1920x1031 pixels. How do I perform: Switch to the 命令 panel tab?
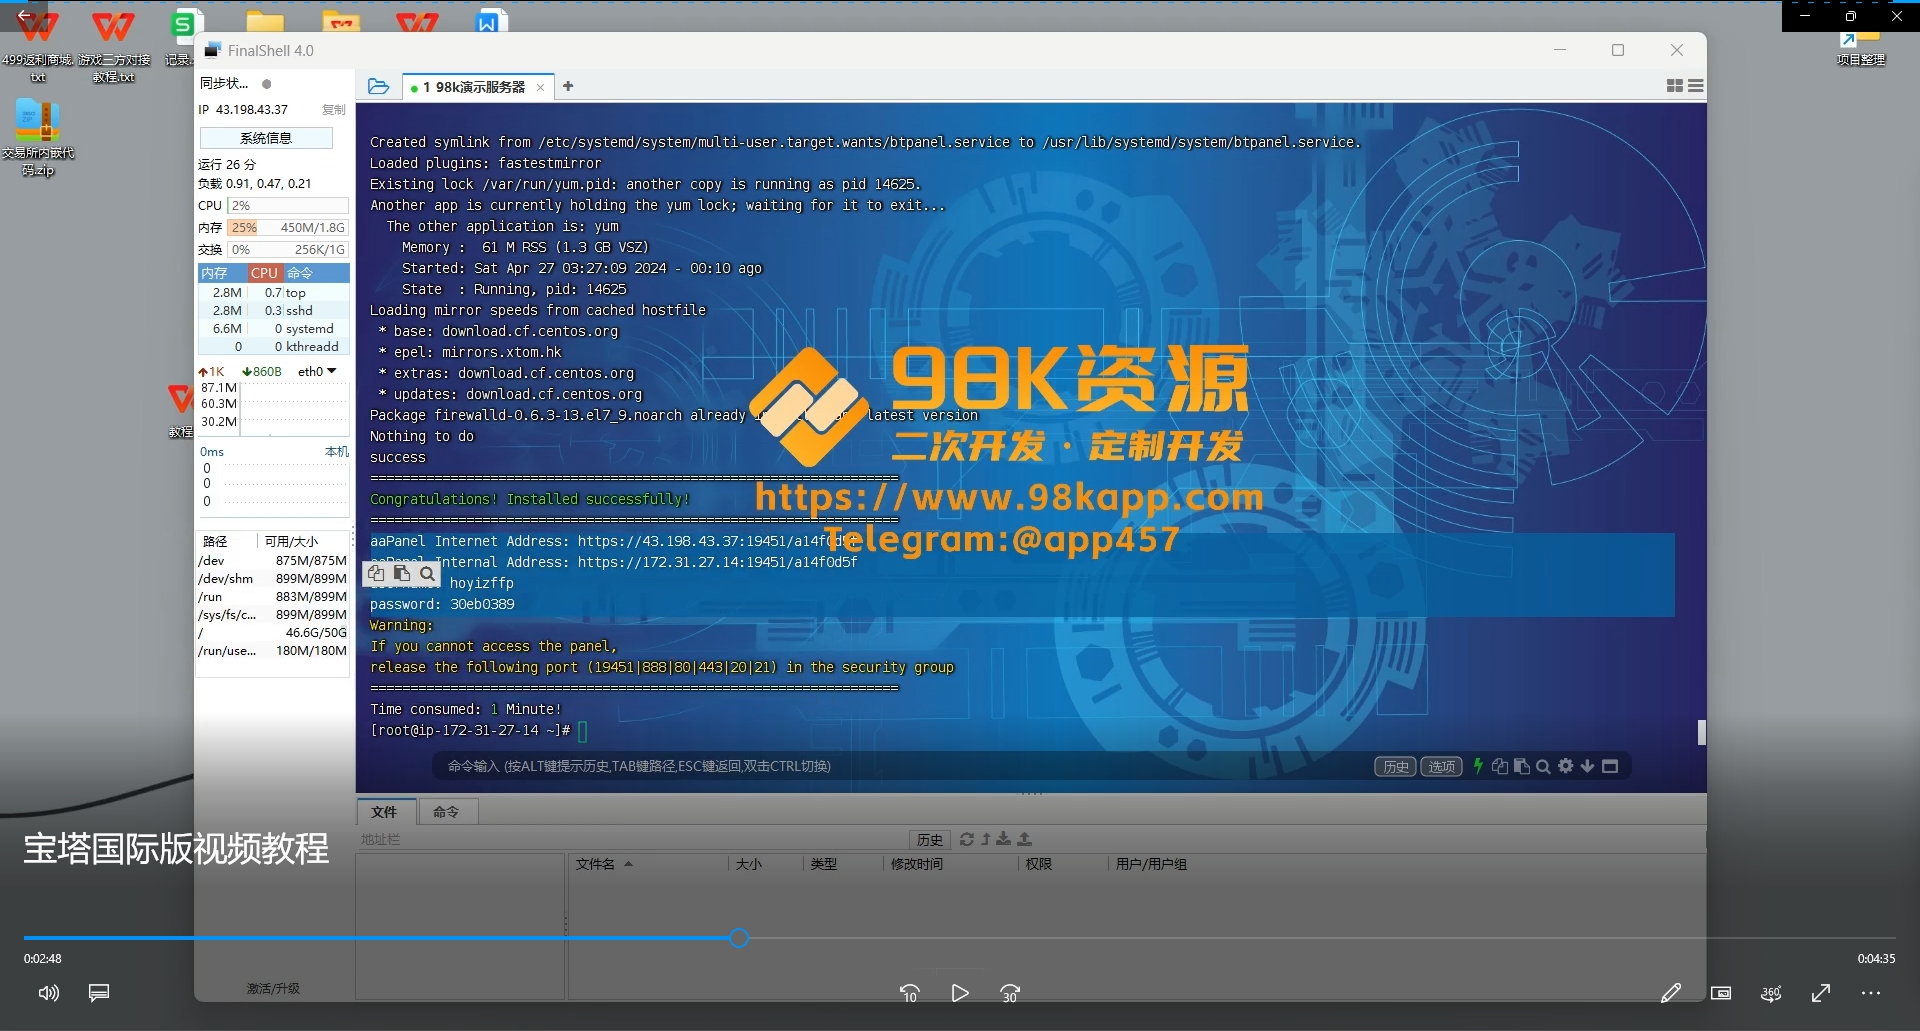click(x=446, y=812)
